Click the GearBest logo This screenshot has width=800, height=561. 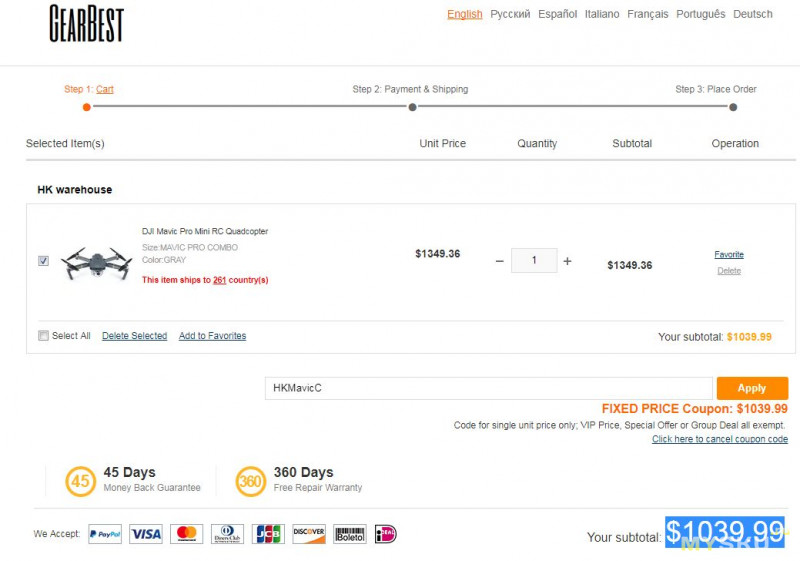pyautogui.click(x=86, y=23)
